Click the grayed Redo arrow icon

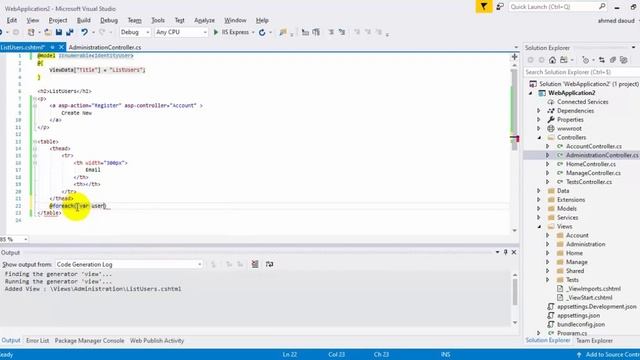point(102,32)
